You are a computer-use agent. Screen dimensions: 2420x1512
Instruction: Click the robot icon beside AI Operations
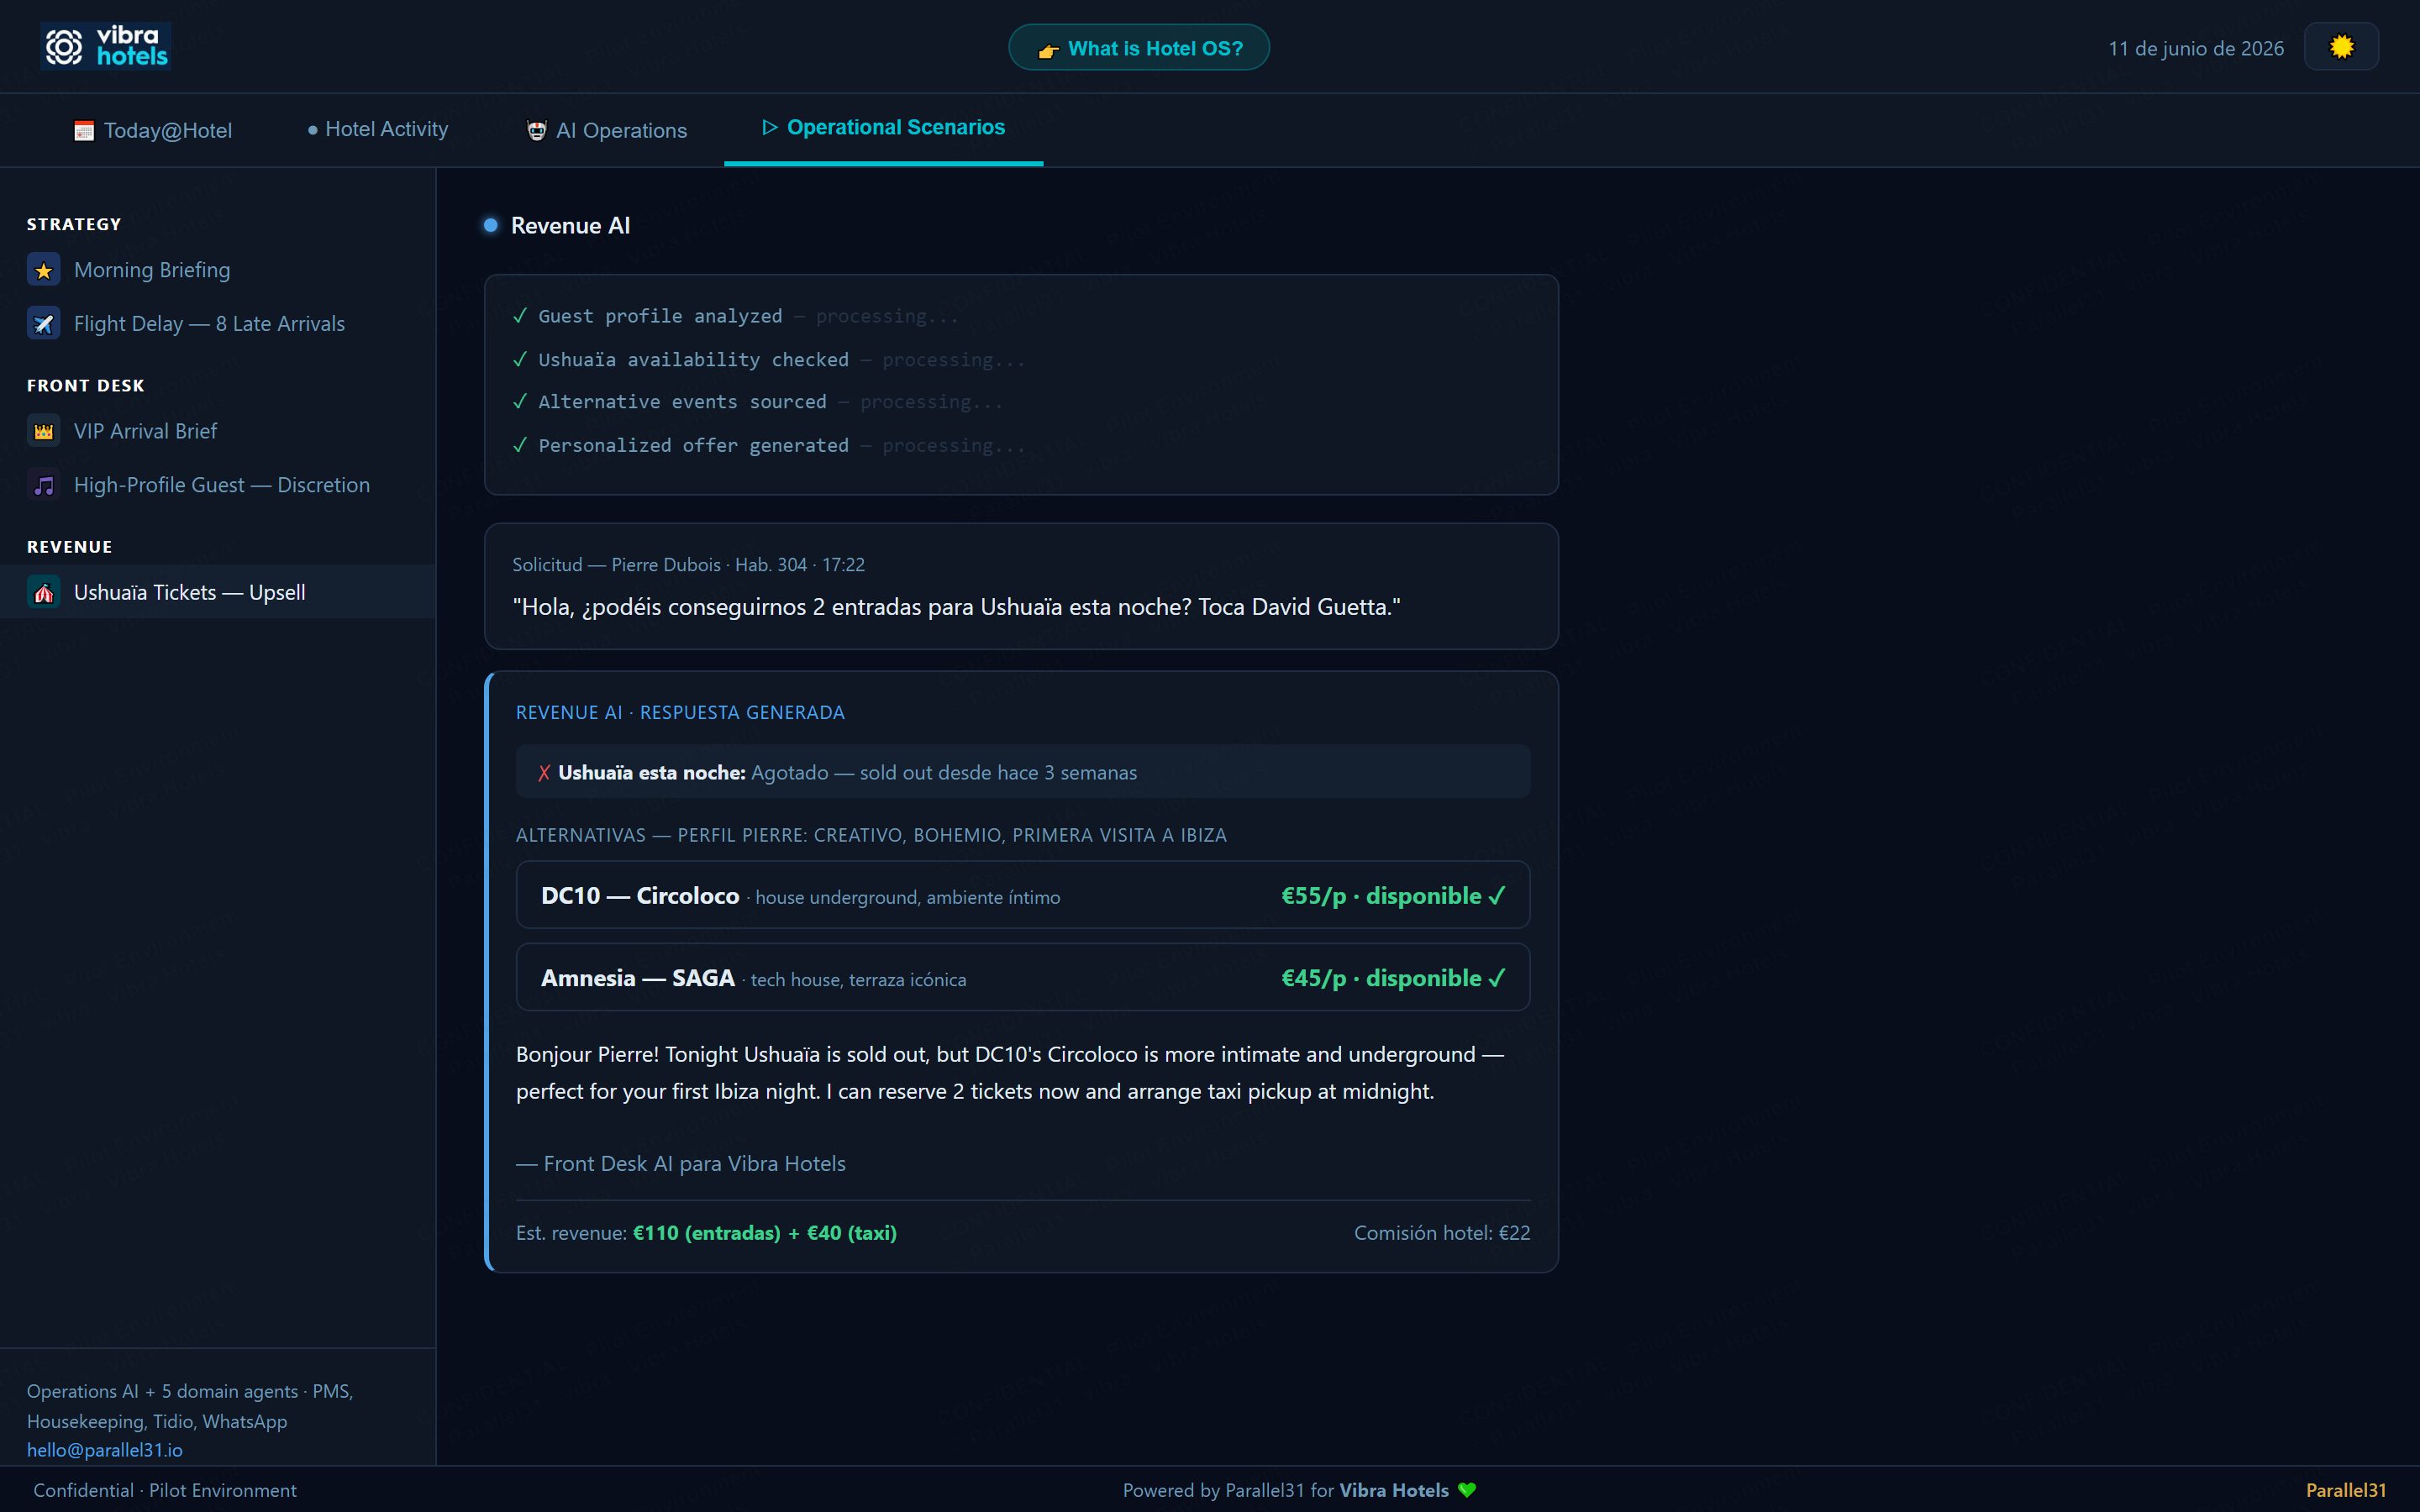(x=537, y=131)
